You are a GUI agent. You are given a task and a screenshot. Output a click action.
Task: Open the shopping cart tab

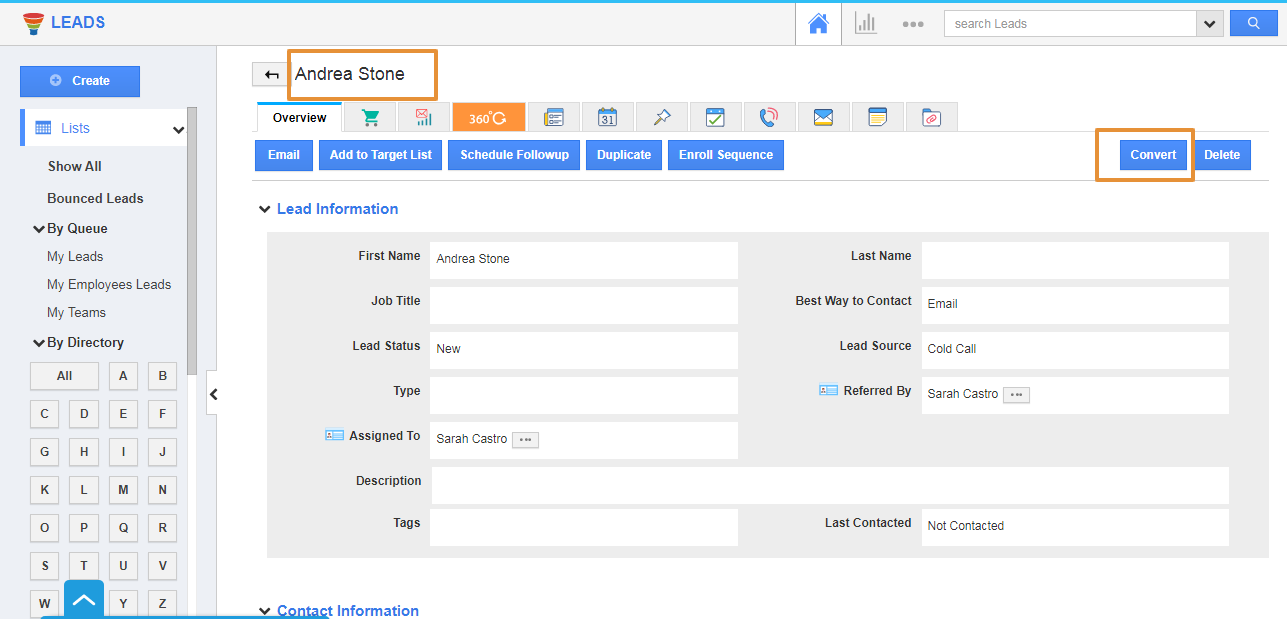pos(370,118)
